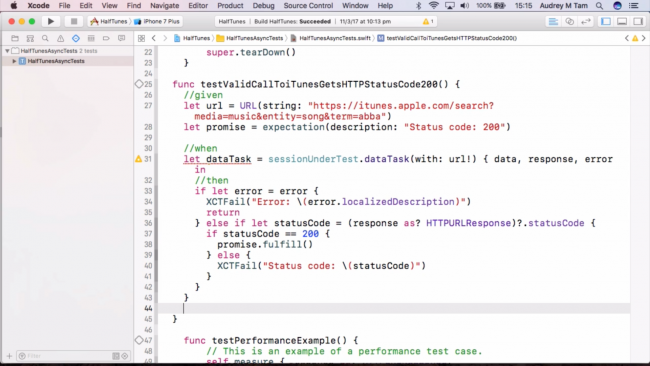
Task: Open the Xcode application menu
Action: pos(39,5)
